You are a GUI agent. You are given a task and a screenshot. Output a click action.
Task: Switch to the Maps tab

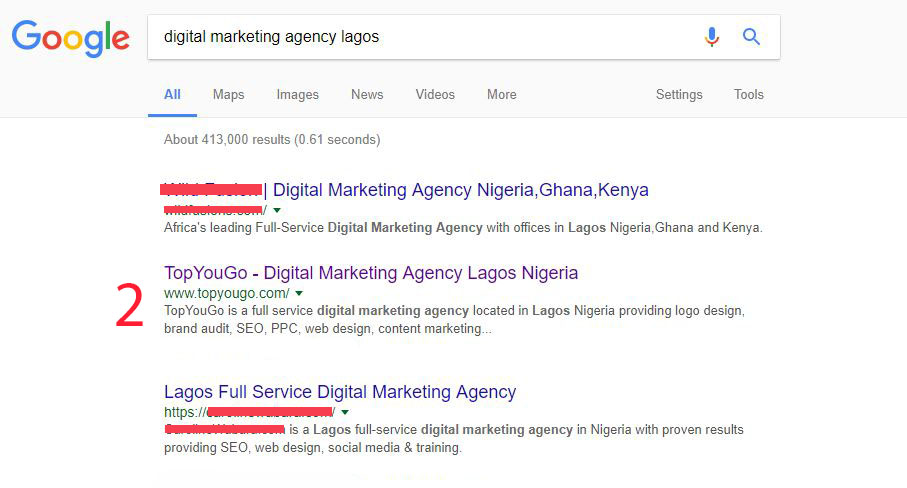pos(228,94)
